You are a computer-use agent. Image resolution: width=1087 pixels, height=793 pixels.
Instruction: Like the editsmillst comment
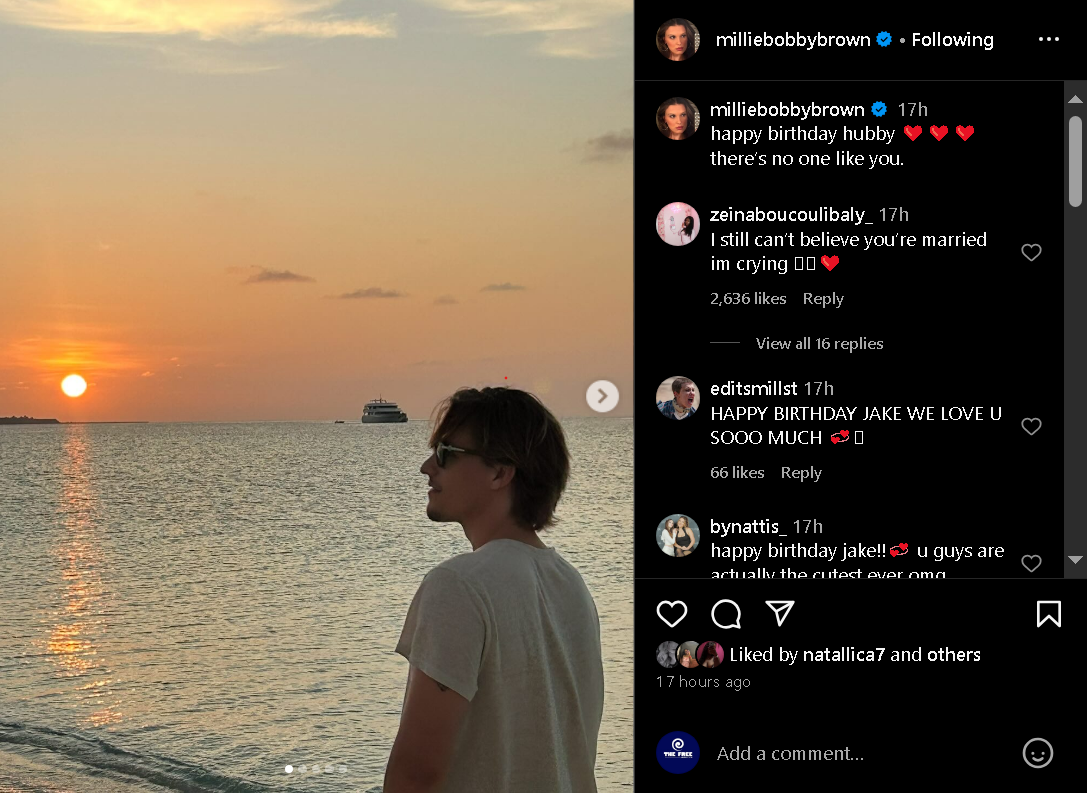(x=1031, y=427)
